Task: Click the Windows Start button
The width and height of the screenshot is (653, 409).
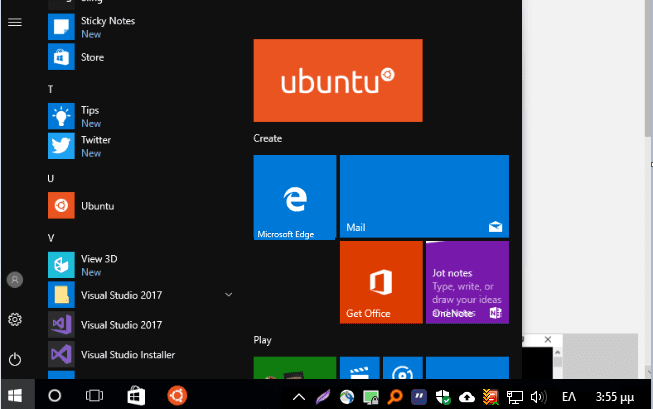Action: pos(15,395)
